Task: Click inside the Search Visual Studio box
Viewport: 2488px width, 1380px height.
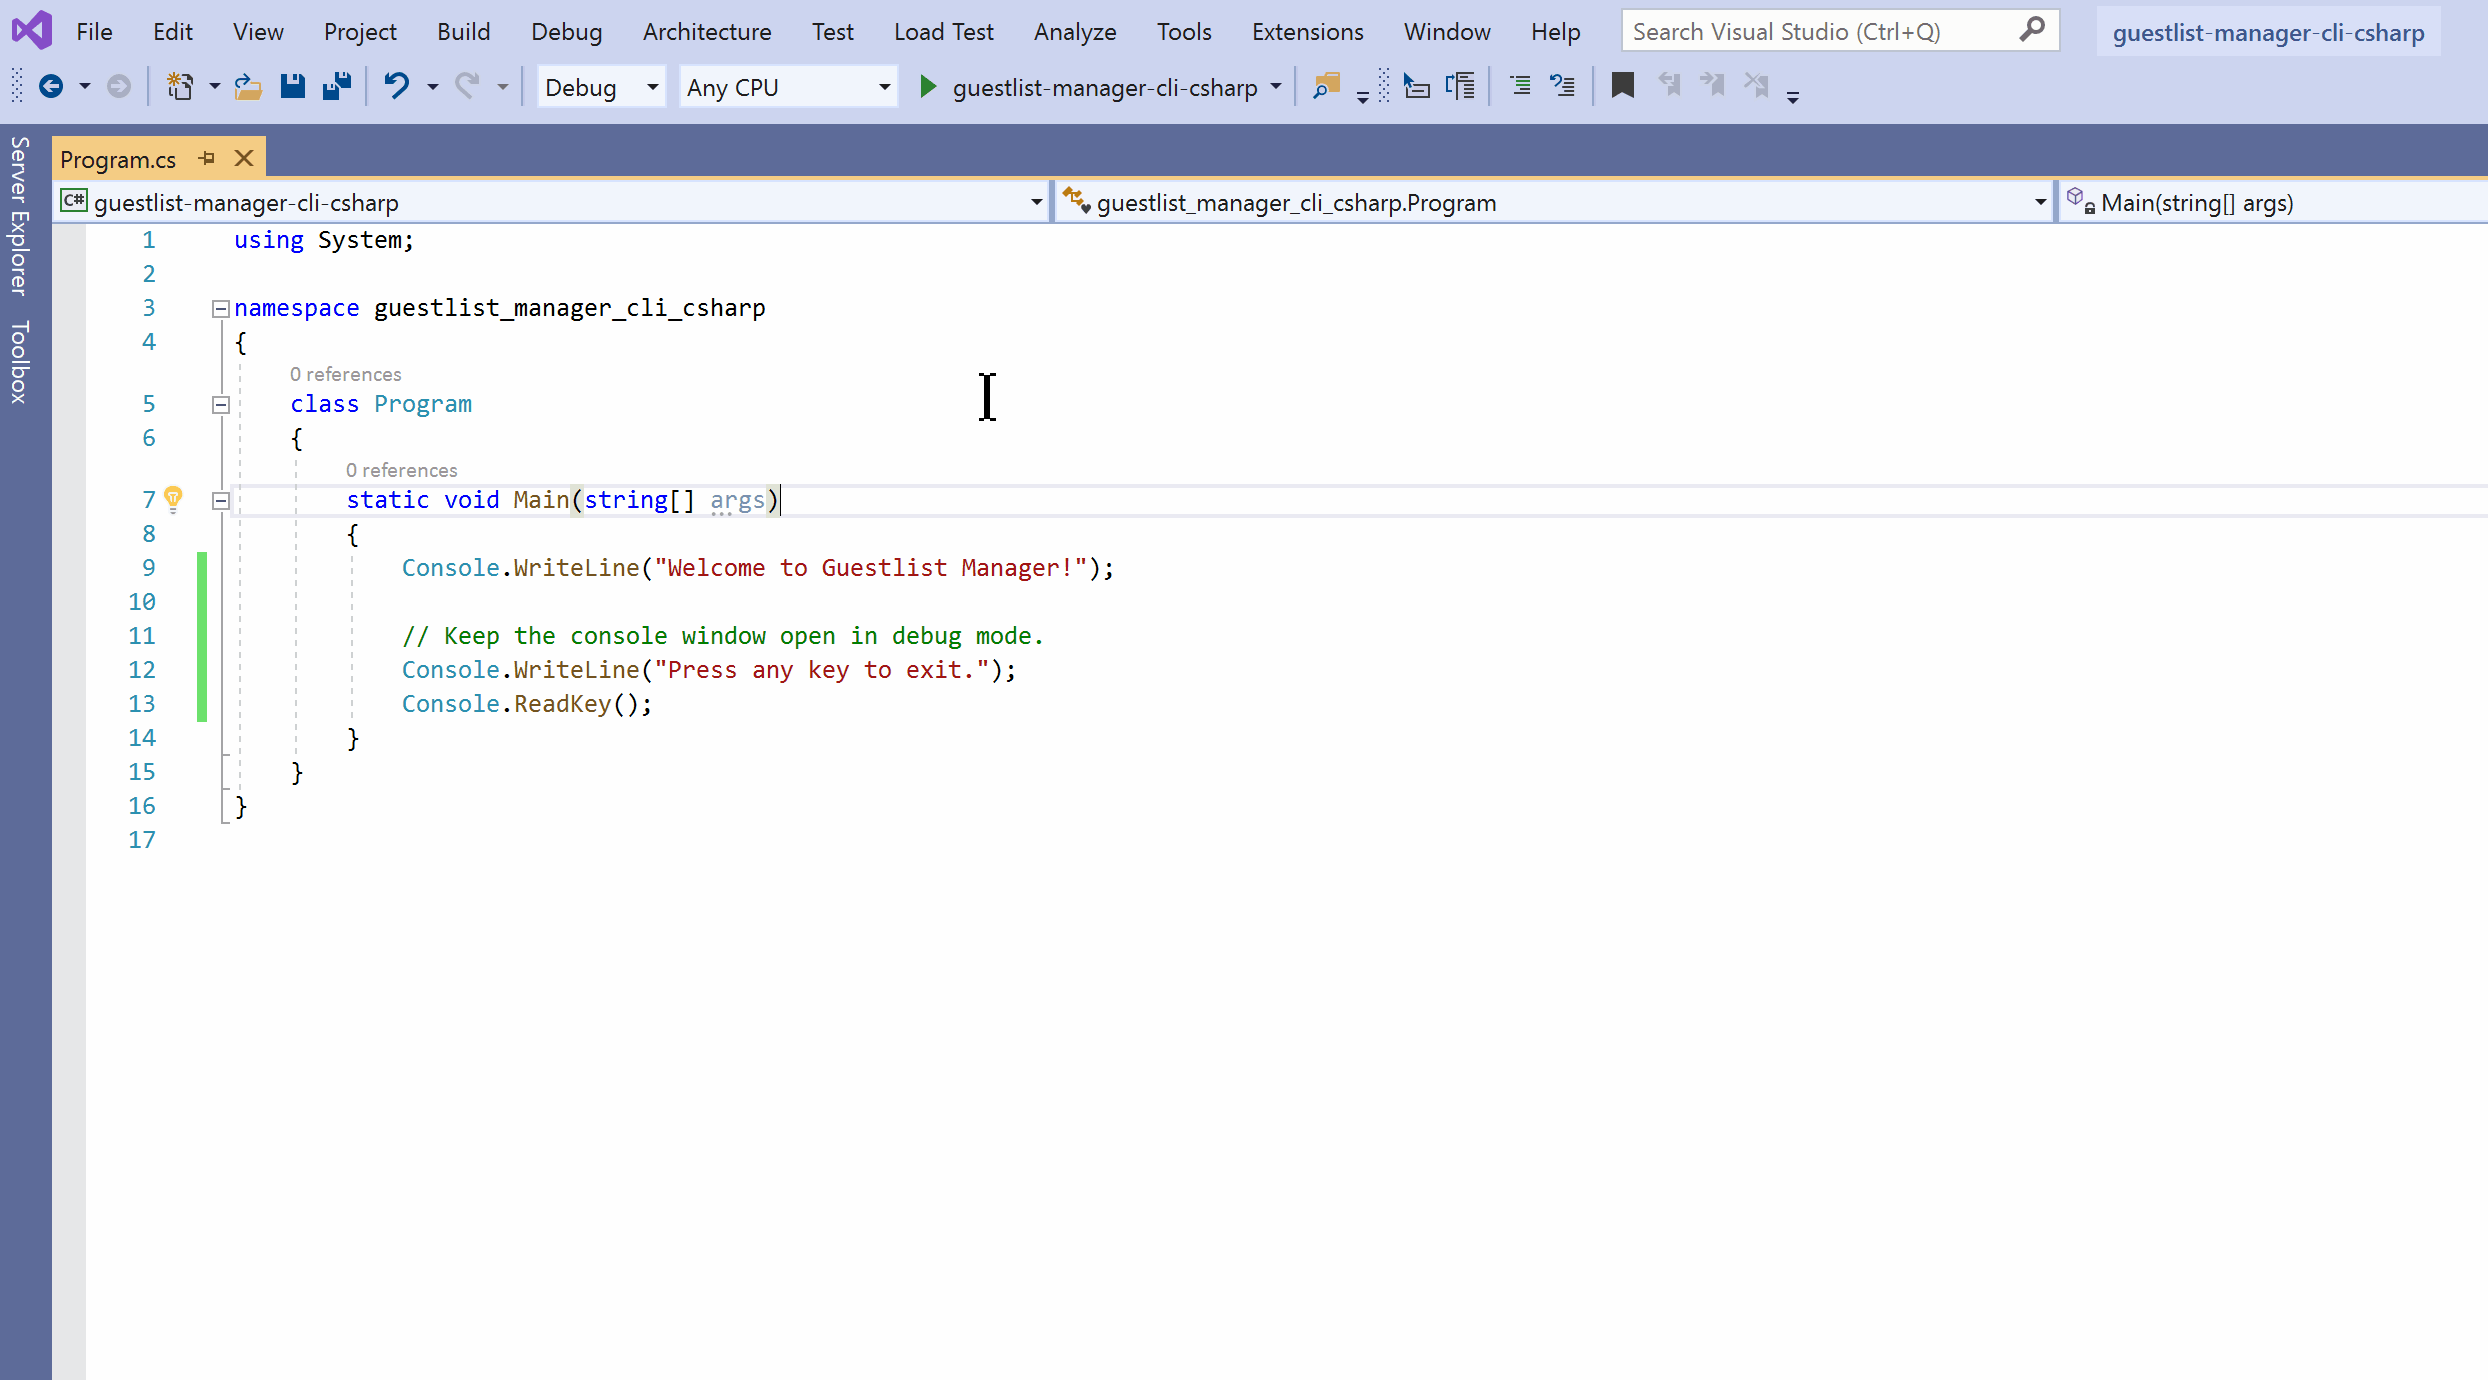Action: point(1800,30)
